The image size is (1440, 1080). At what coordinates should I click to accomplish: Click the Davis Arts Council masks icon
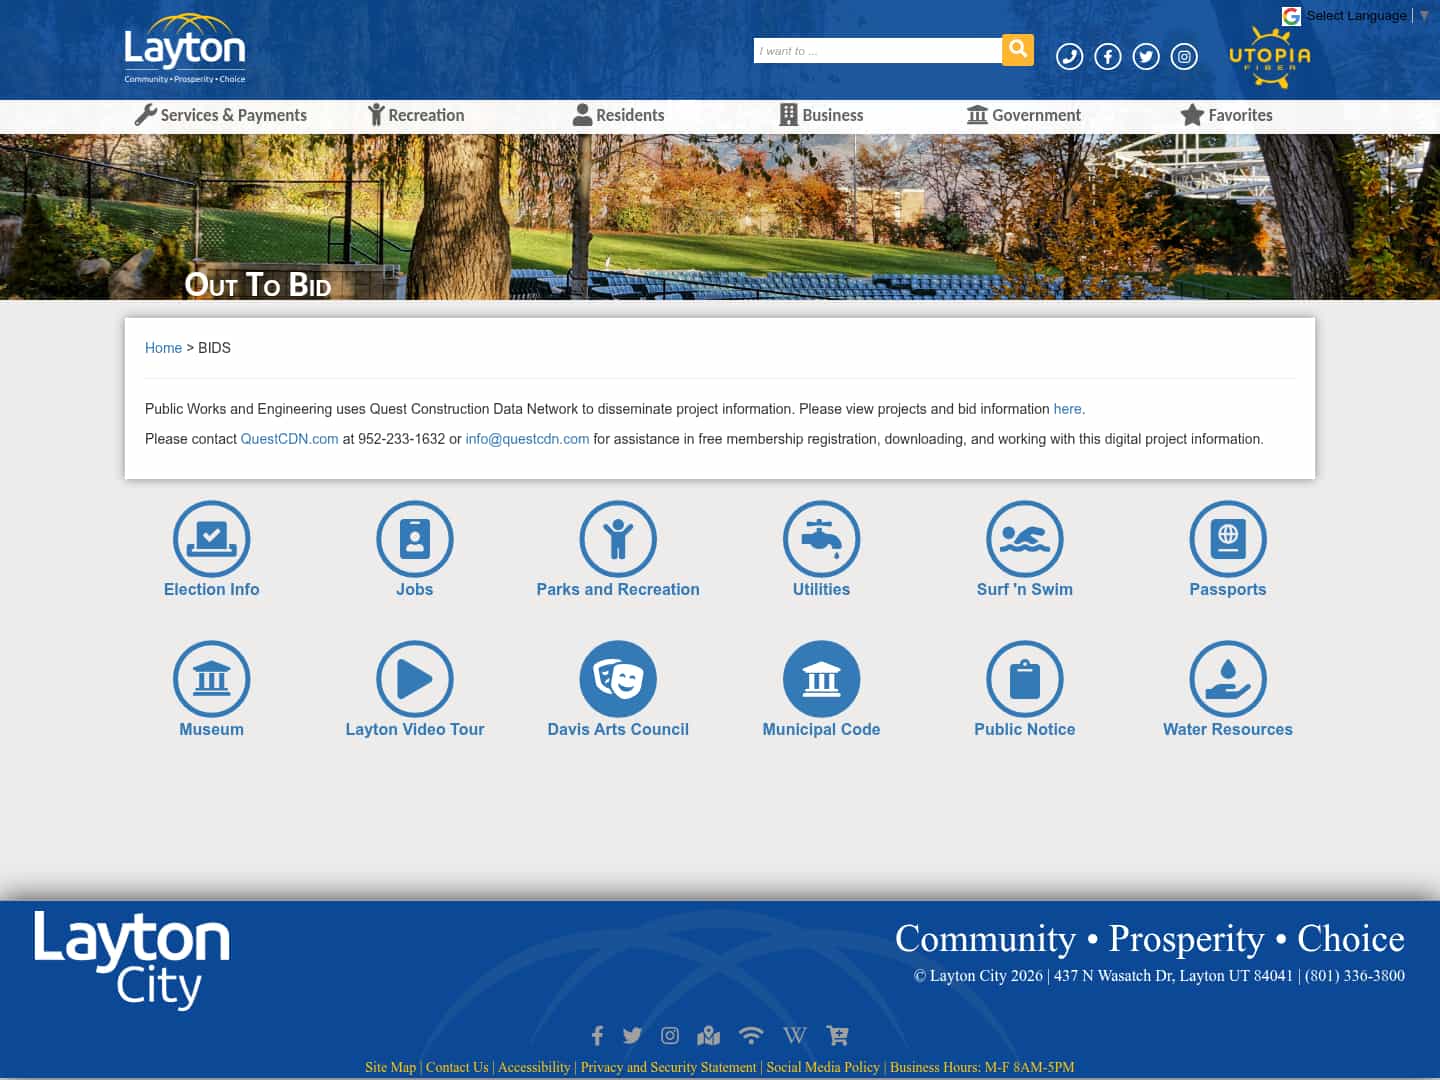point(618,678)
